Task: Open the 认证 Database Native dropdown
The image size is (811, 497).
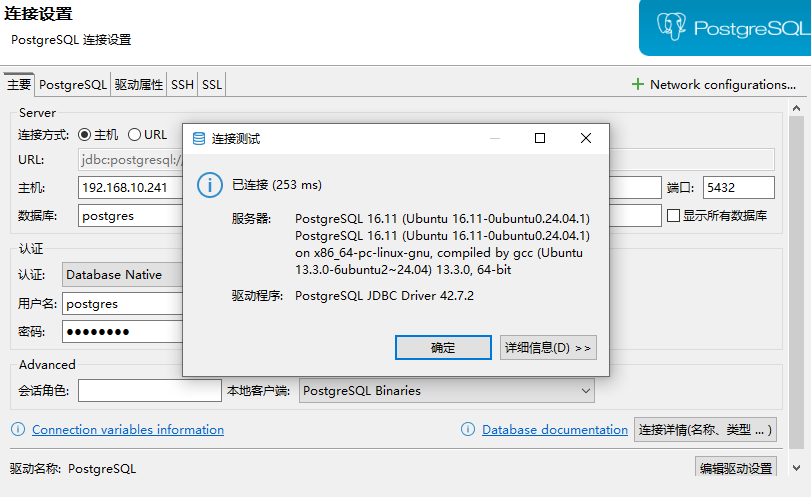Action: 120,274
